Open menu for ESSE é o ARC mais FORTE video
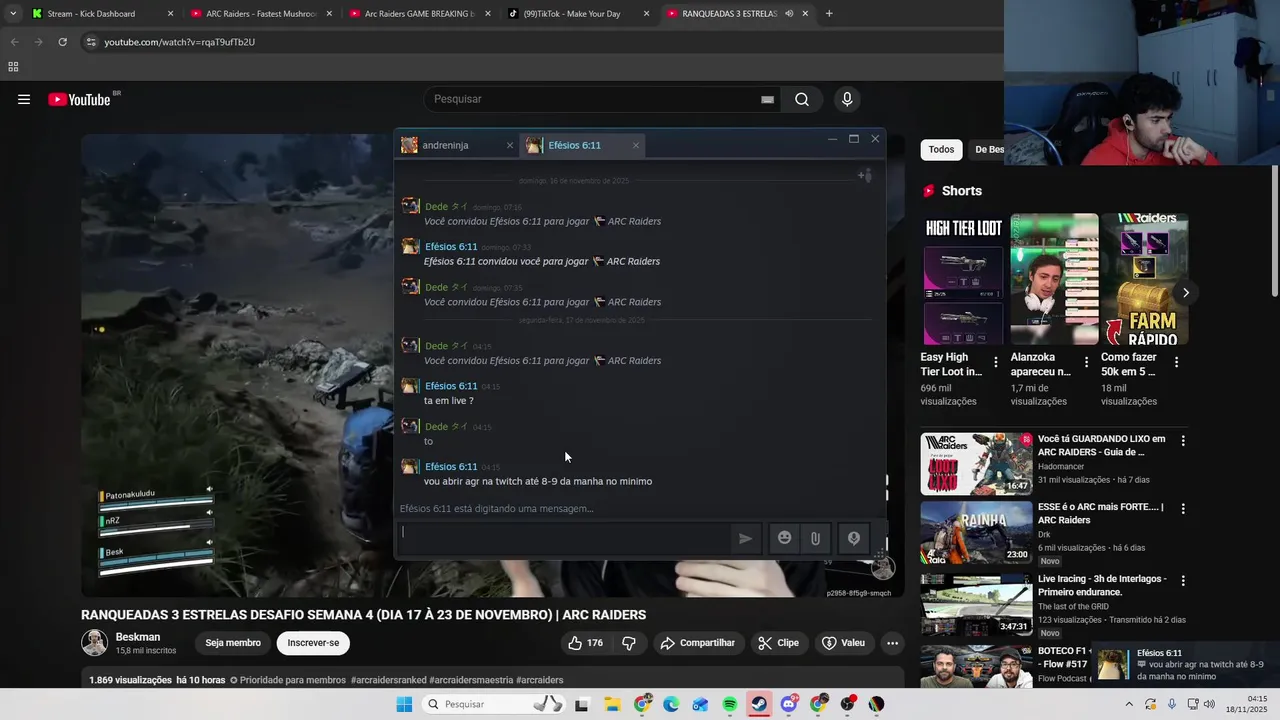Screen dimensions: 1280x720 click(1183, 509)
